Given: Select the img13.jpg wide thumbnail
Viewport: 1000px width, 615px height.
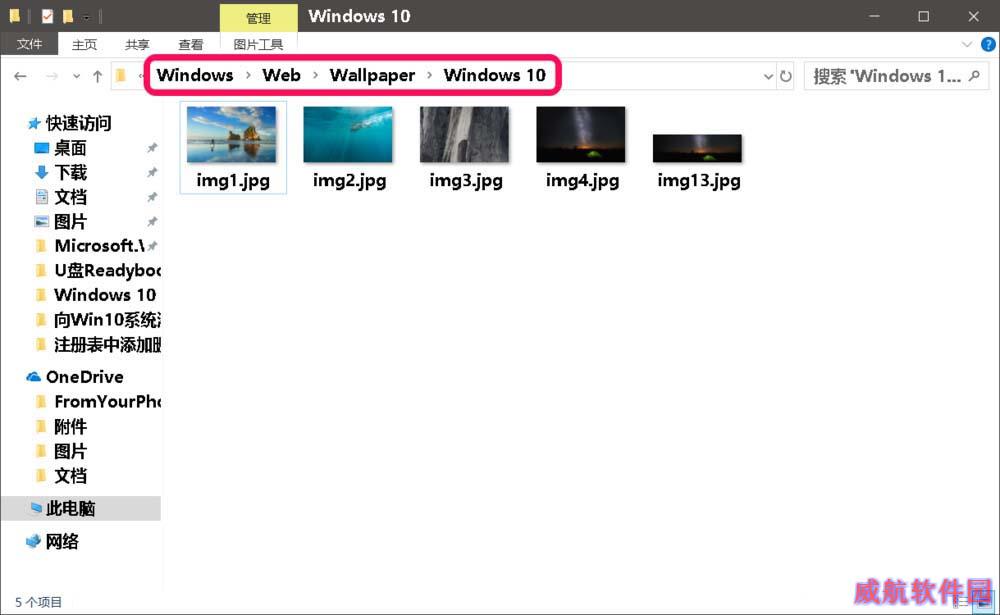Looking at the screenshot, I should (697, 148).
